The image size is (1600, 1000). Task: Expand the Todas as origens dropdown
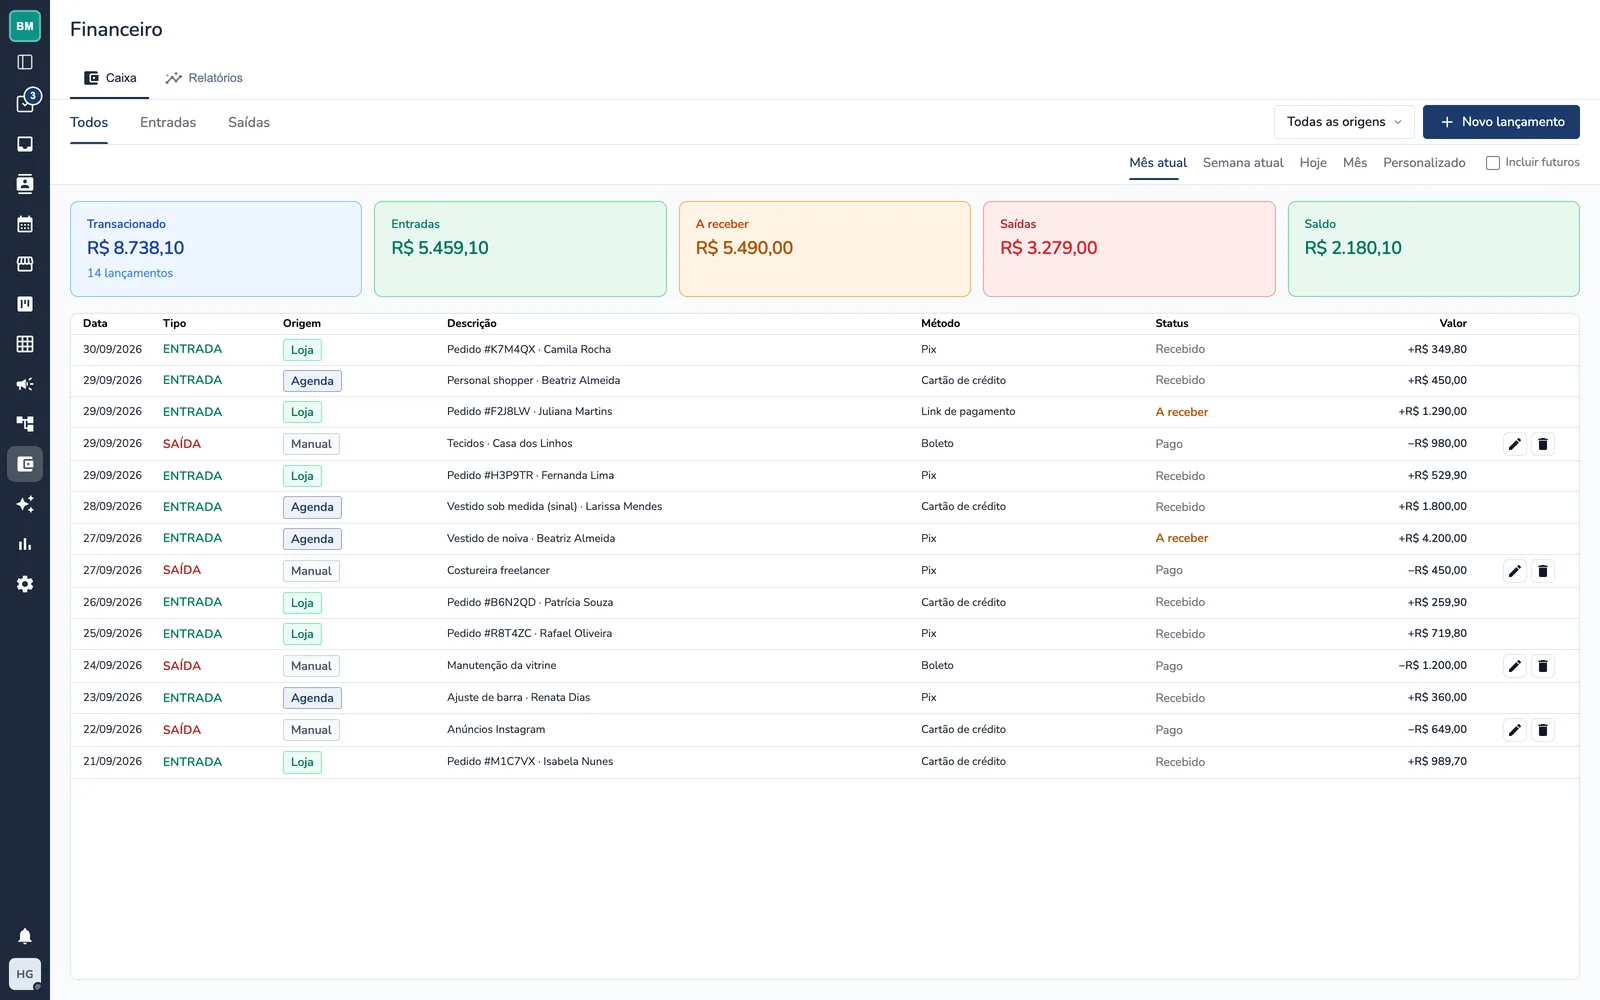coord(1344,122)
